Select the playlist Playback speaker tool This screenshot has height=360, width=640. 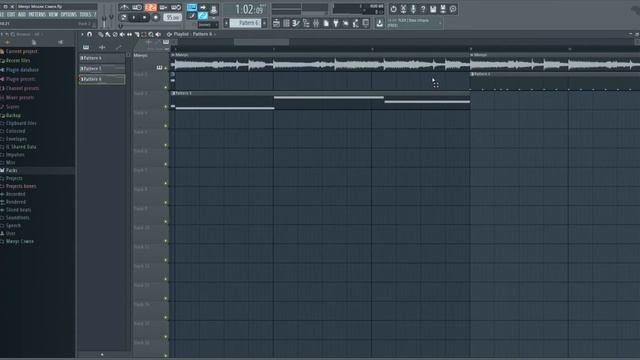(158, 34)
